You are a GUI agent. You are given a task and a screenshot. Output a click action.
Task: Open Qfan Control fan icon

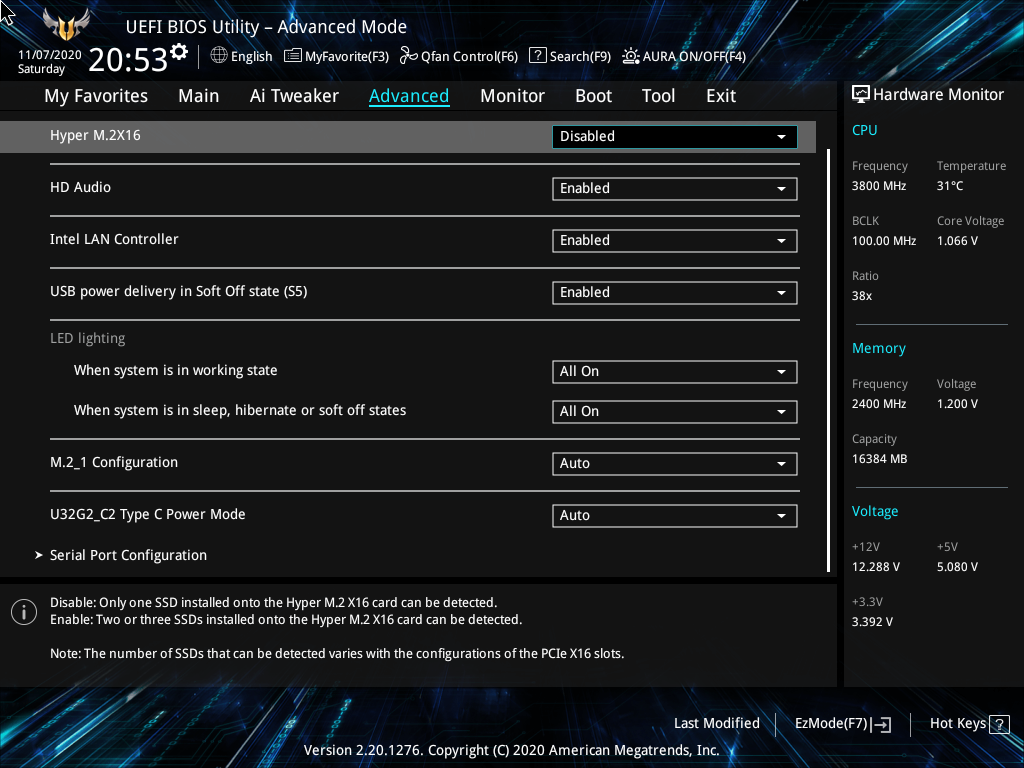pos(409,56)
